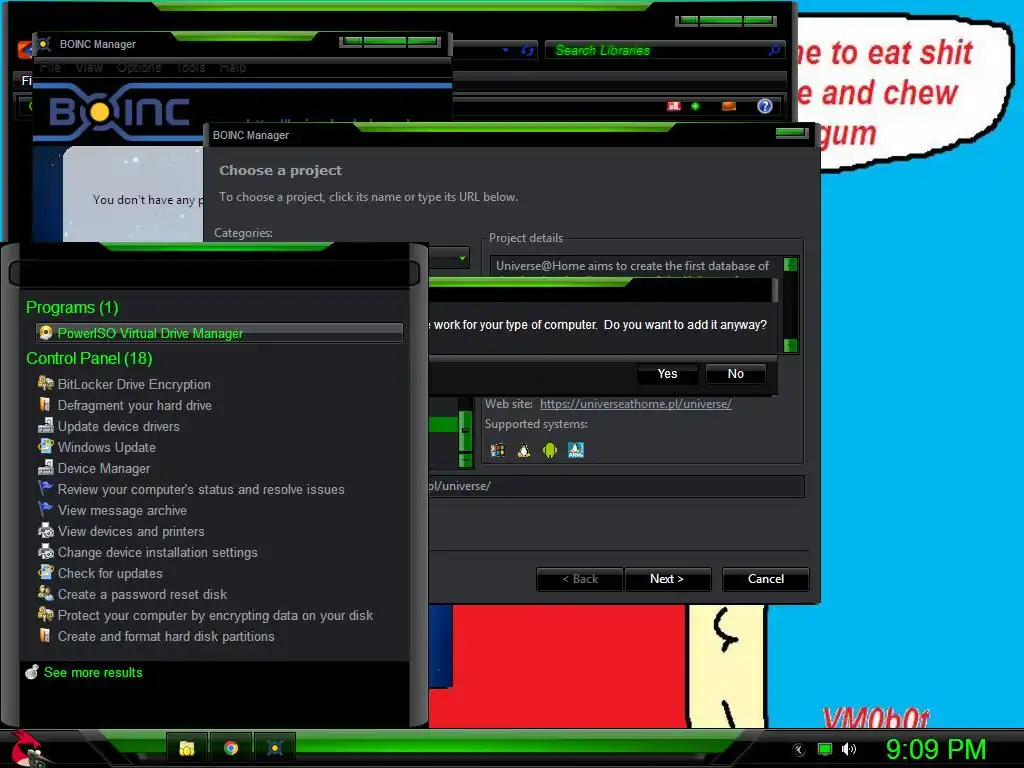Click the project list scrollbar thumb
1024x768 pixels.
(465, 430)
